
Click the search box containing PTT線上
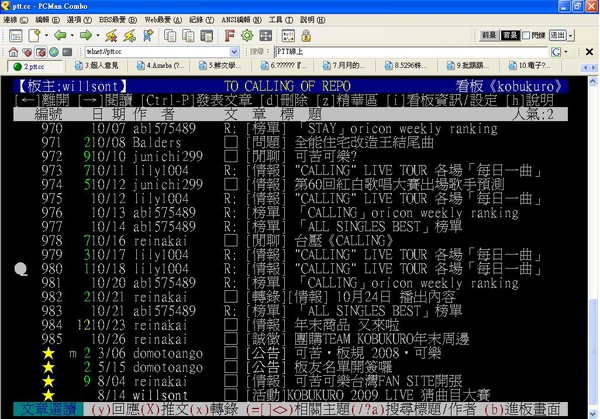(412, 52)
